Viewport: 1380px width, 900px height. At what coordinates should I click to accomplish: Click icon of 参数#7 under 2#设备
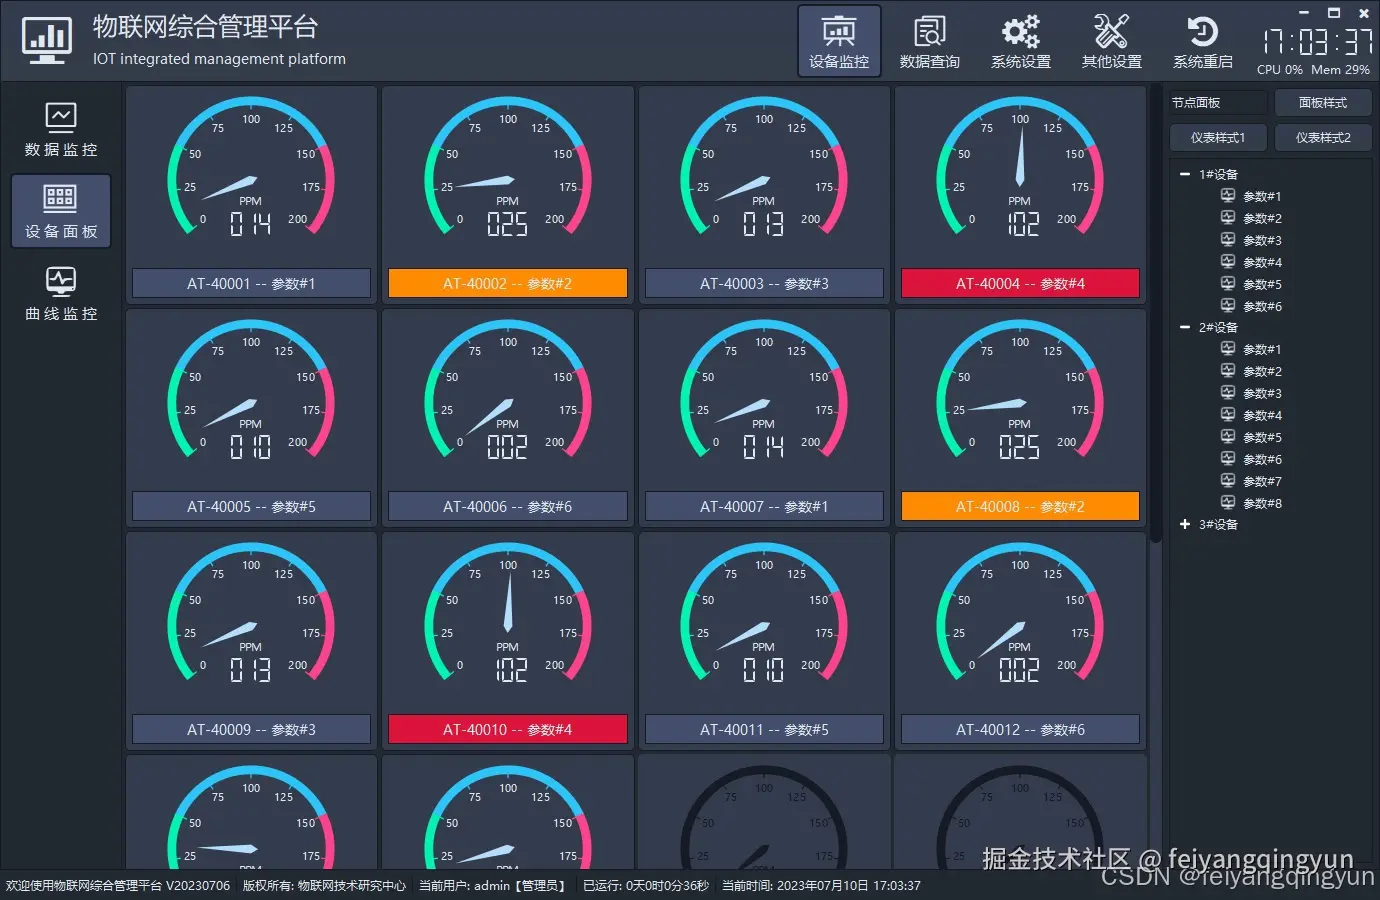(1228, 481)
